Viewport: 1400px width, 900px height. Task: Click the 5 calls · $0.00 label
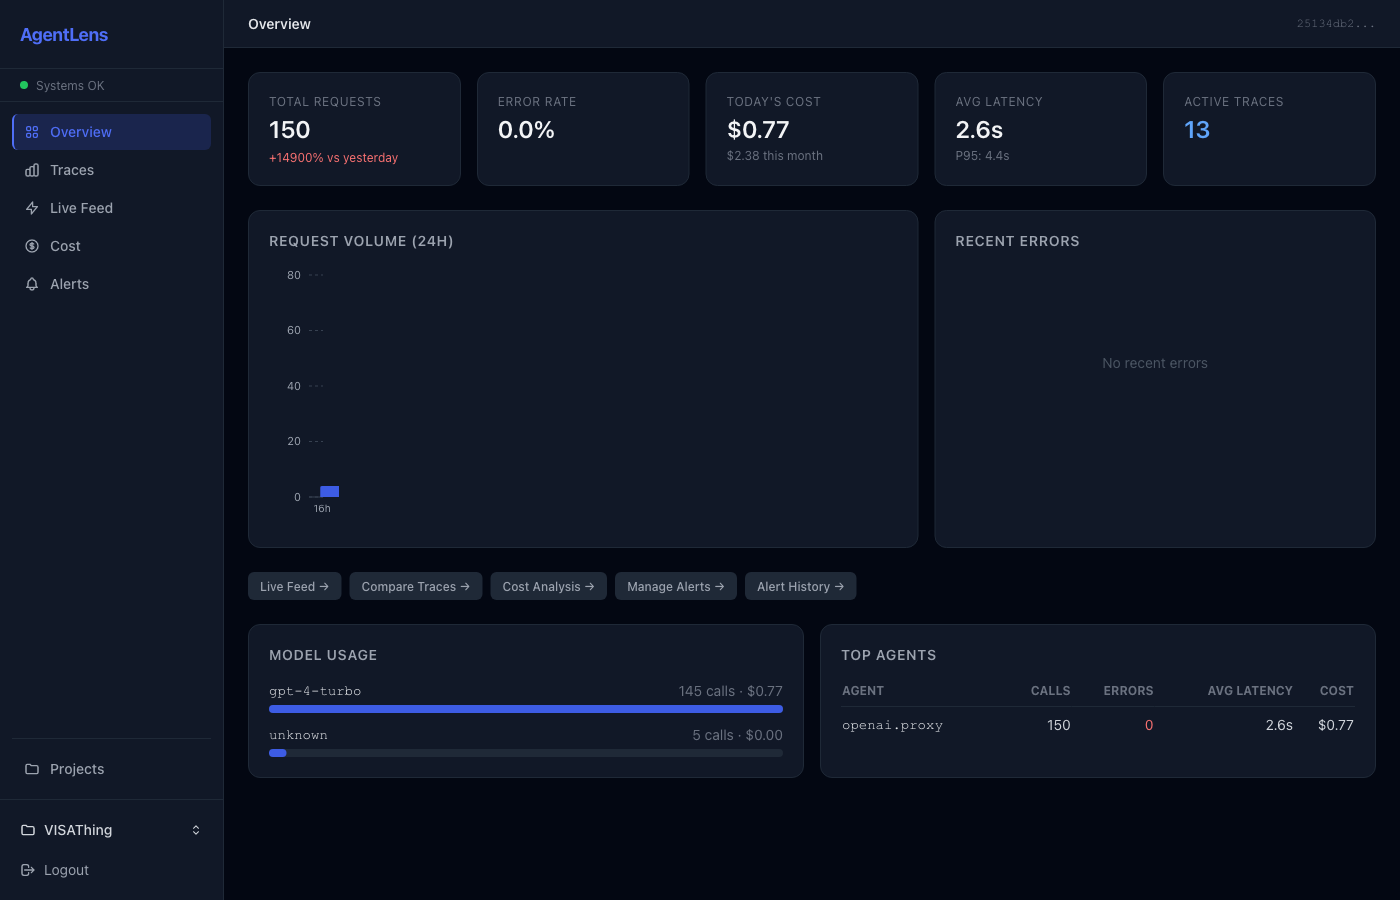(x=738, y=735)
